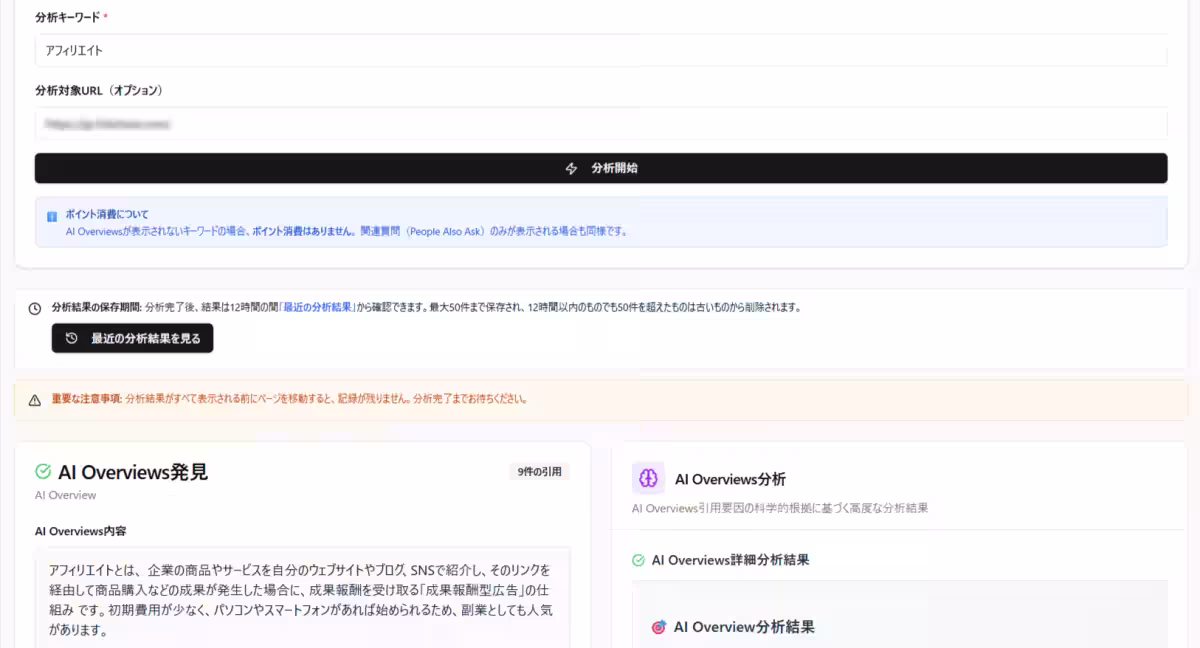Click the ポイント消費について notice banner
Viewport: 1200px width, 648px height.
[x=600, y=221]
